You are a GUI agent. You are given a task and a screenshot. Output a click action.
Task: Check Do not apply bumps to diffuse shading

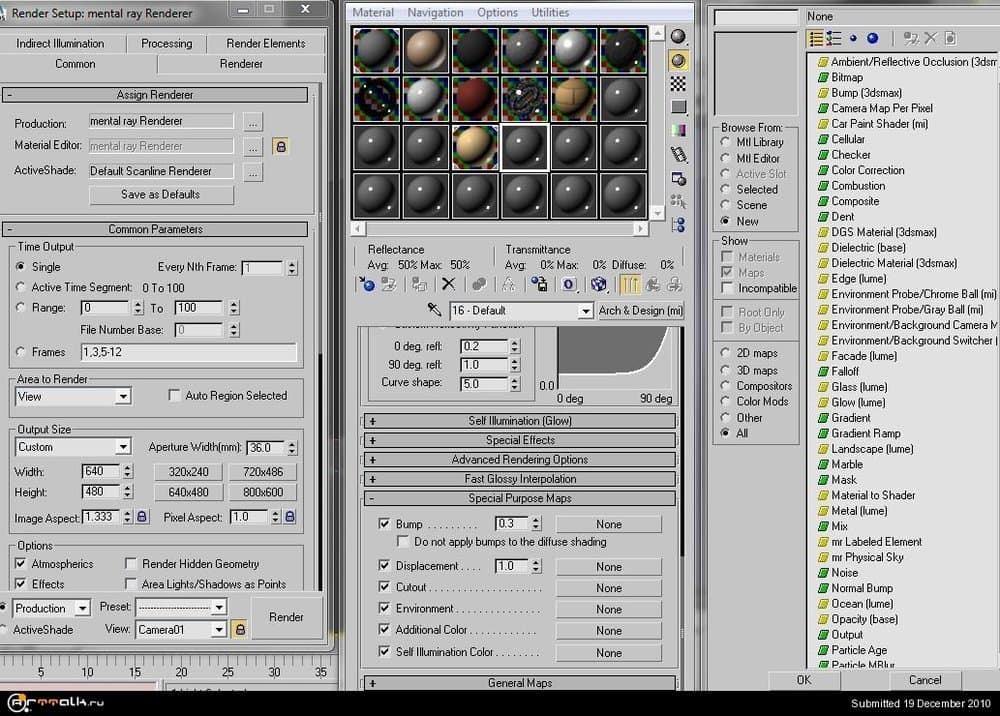(402, 541)
